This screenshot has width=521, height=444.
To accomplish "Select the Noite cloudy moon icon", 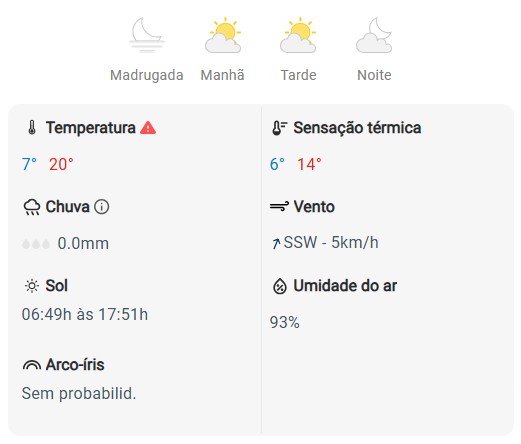I will [x=374, y=35].
